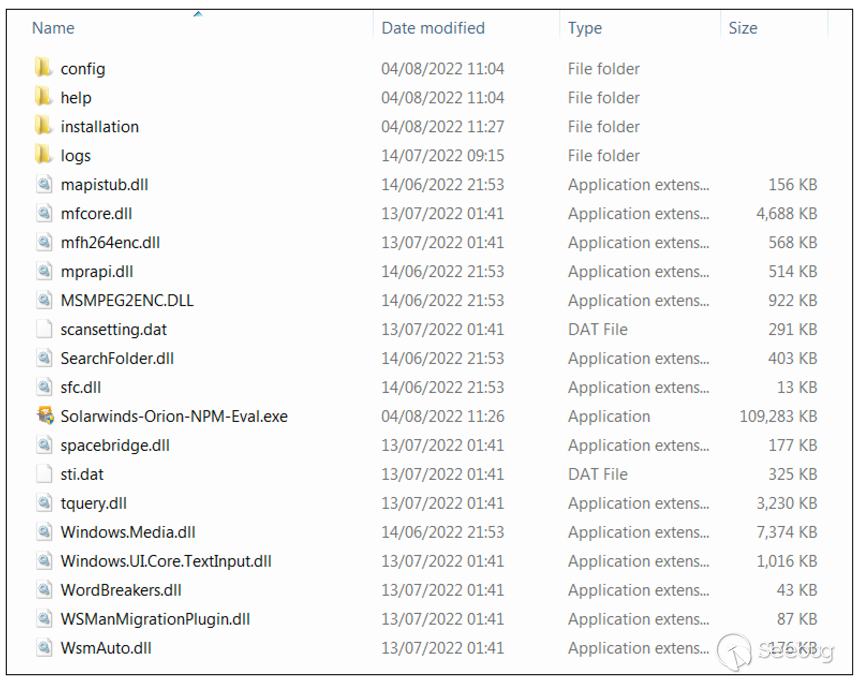Click the spacebridge.dll file icon
862x679 pixels.
coord(44,445)
